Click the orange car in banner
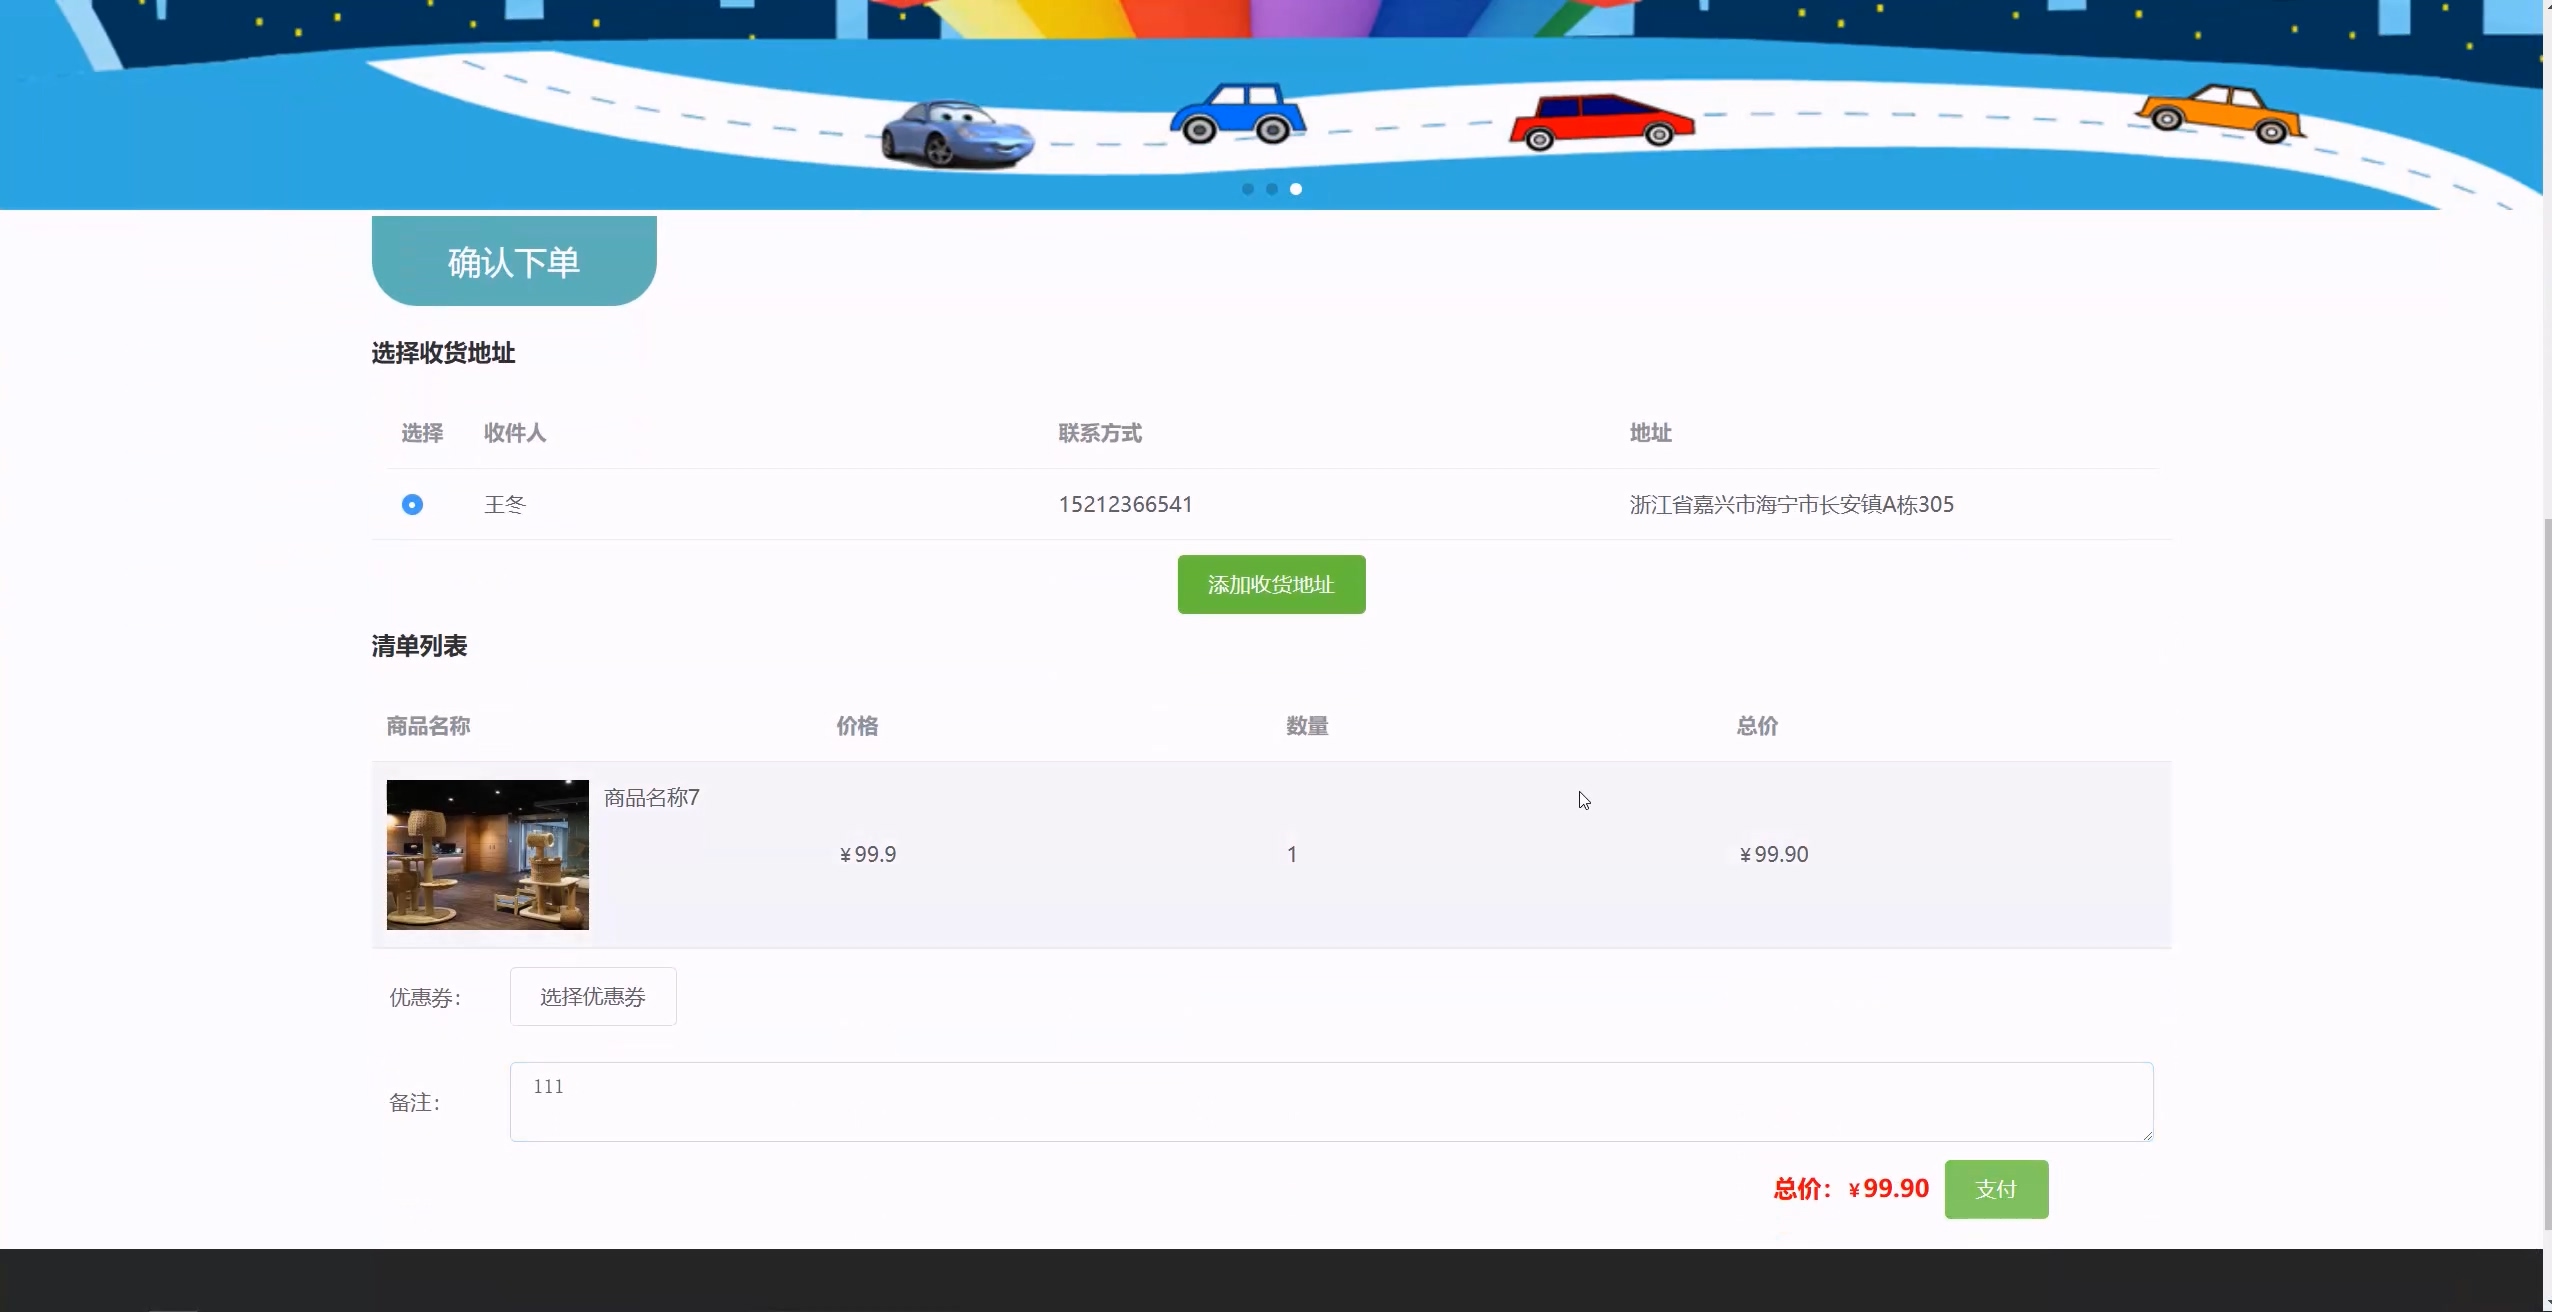The height and width of the screenshot is (1312, 2552). coord(2220,116)
